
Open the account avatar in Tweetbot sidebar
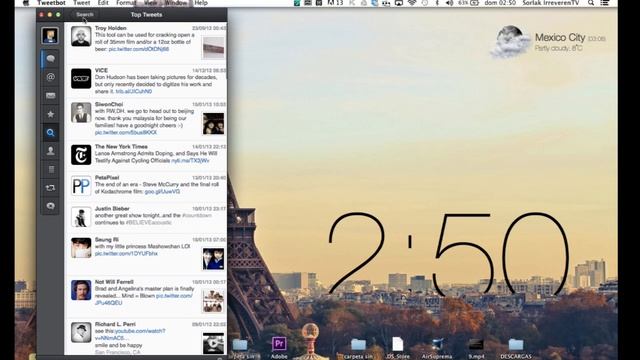tap(50, 36)
